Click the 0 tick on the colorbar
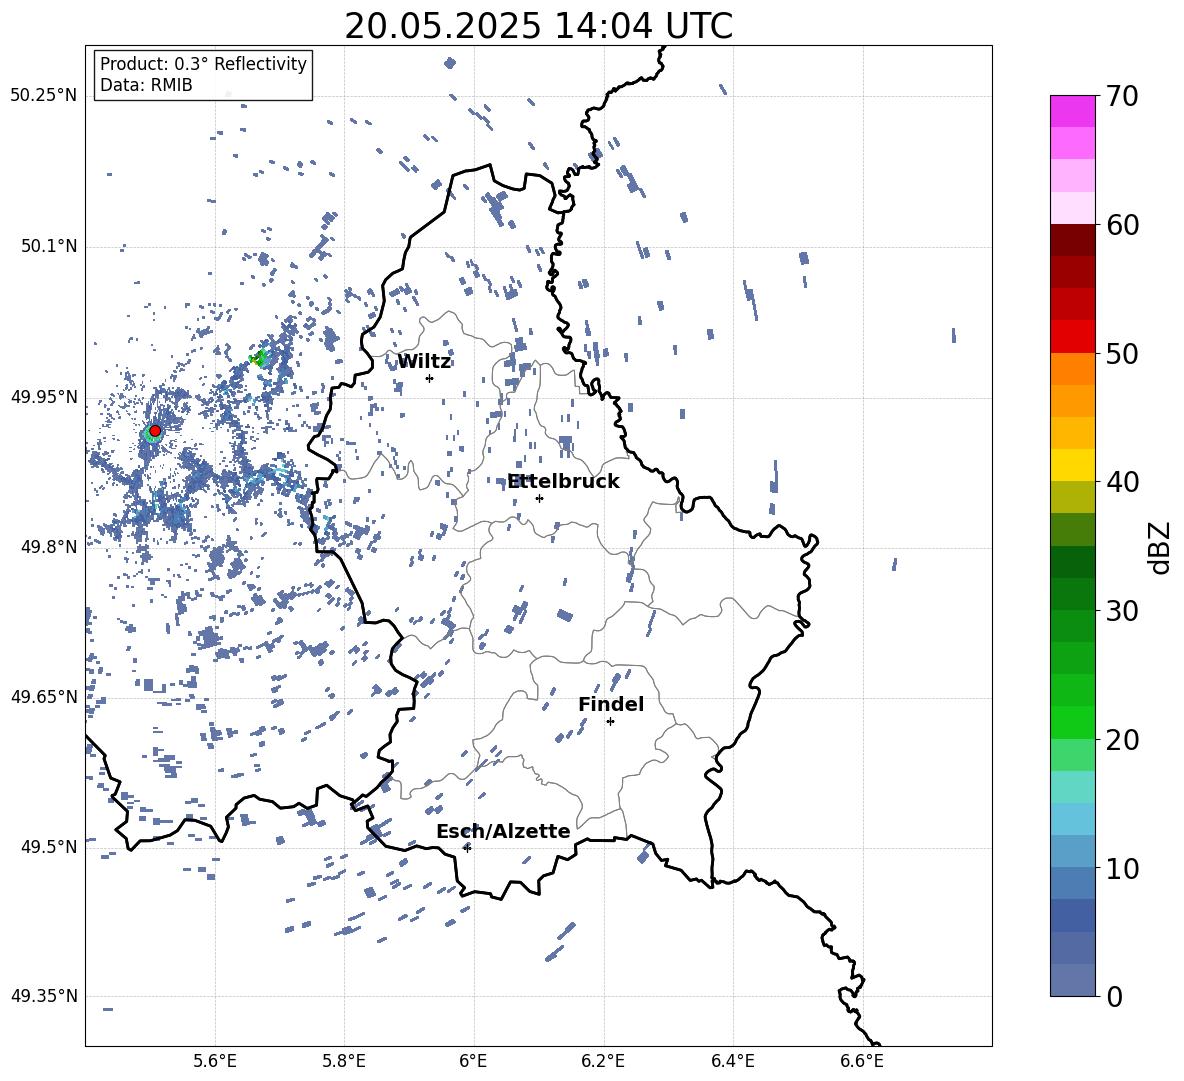 1114,996
